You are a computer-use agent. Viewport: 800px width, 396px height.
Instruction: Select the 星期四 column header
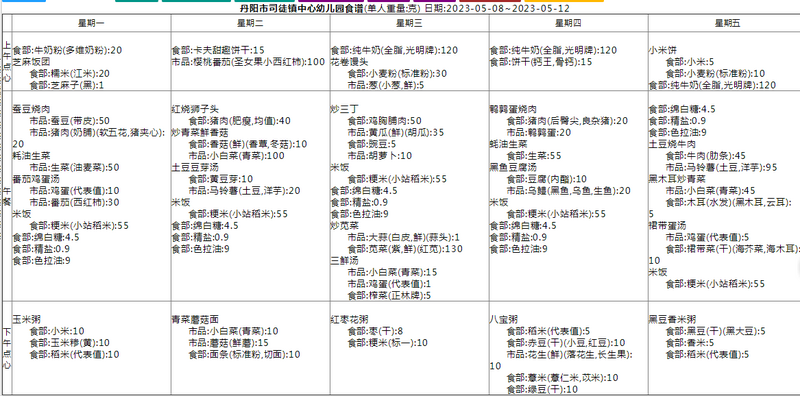pos(568,23)
